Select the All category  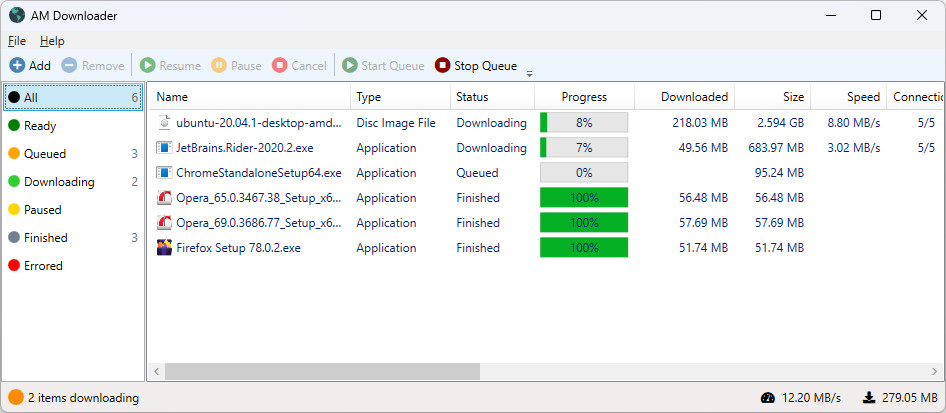pos(73,97)
